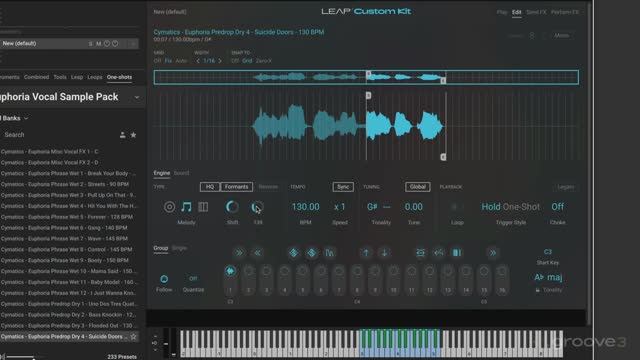Click the M mute icon on New (default)
Viewport: 640px width, 360px height.
pyautogui.click(x=98, y=44)
